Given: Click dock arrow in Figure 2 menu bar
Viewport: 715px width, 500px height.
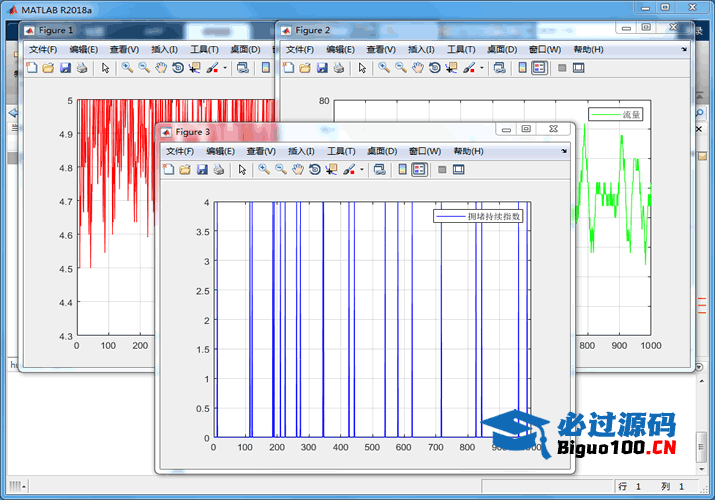Looking at the screenshot, I should click(x=684, y=49).
